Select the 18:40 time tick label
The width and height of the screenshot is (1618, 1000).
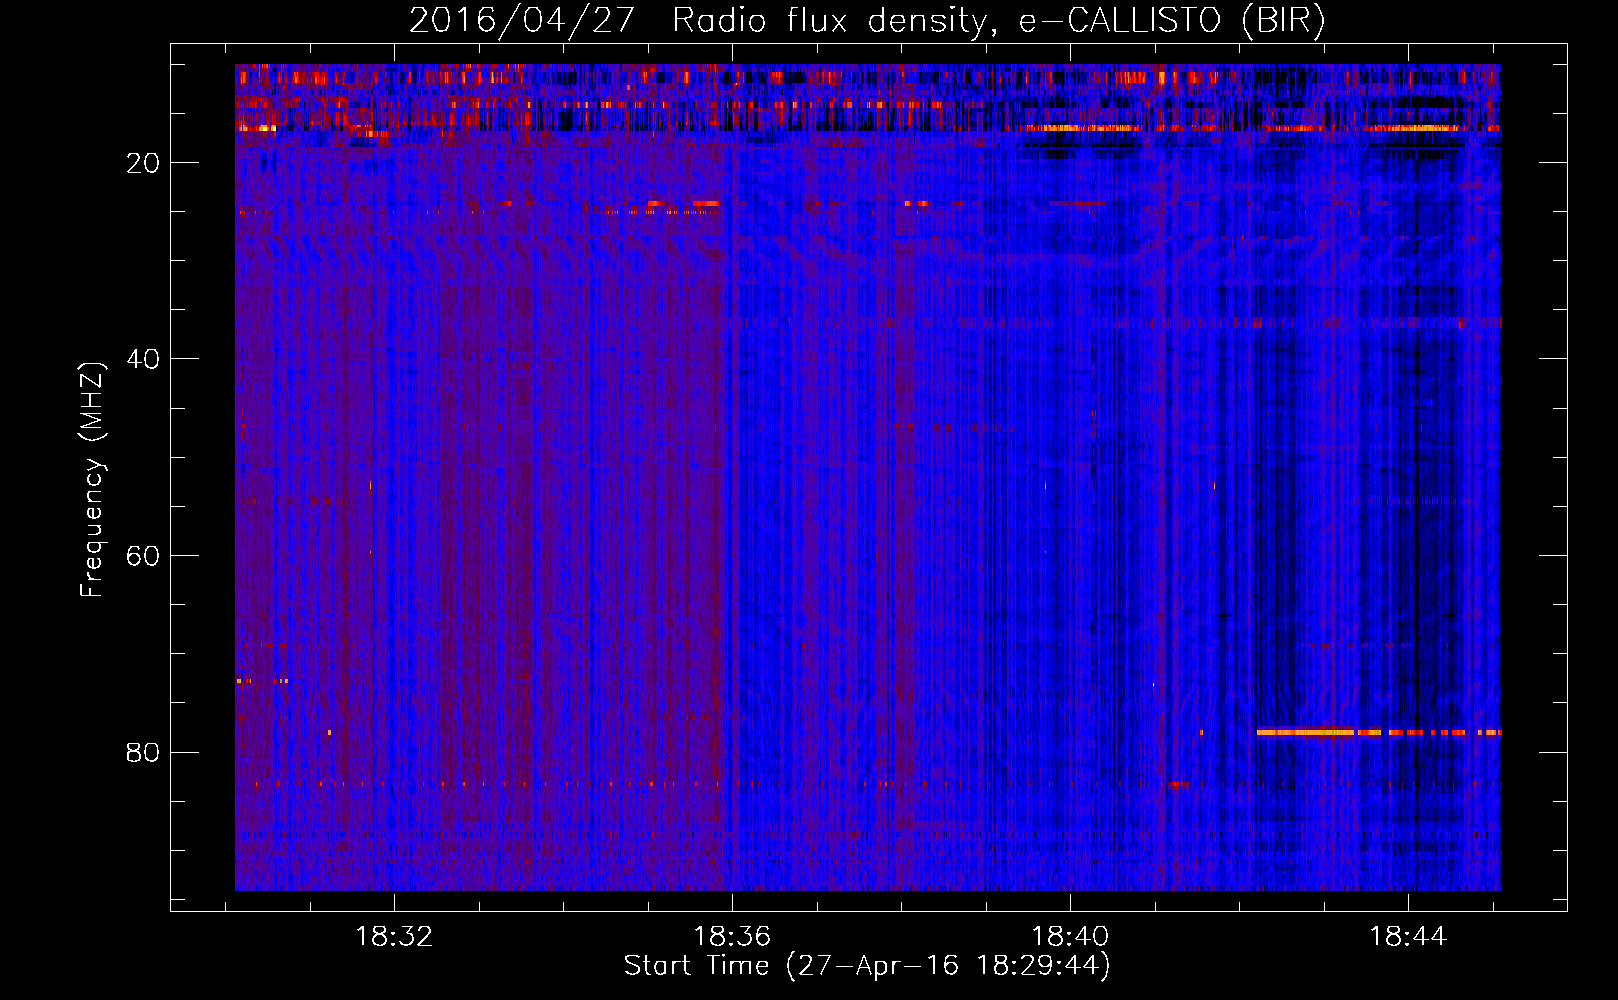1070,937
